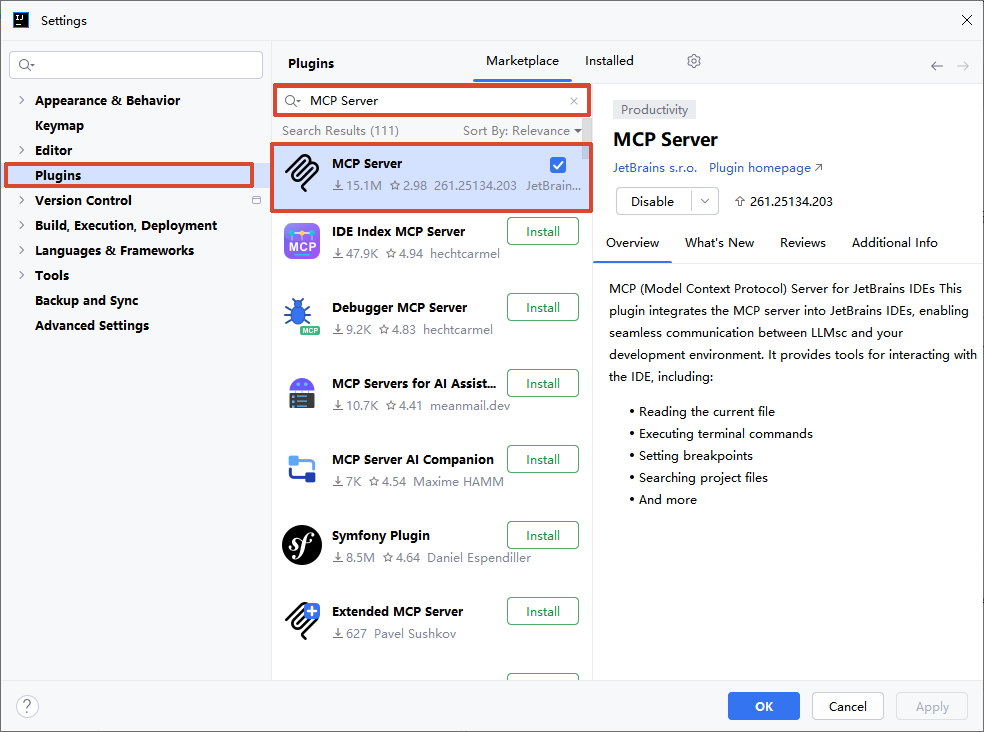The height and width of the screenshot is (732, 984).
Task: Select the Overview tab
Action: pyautogui.click(x=633, y=243)
